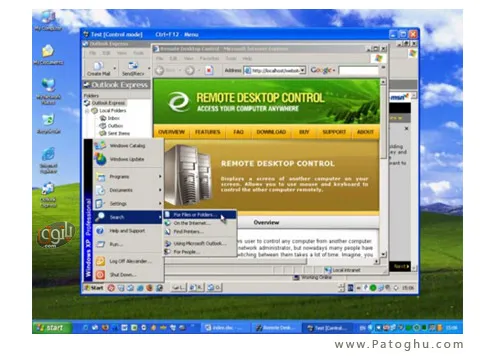This screenshot has width=480, height=360.
Task: Open Help menu in Internet Explorer
Action: (247, 58)
